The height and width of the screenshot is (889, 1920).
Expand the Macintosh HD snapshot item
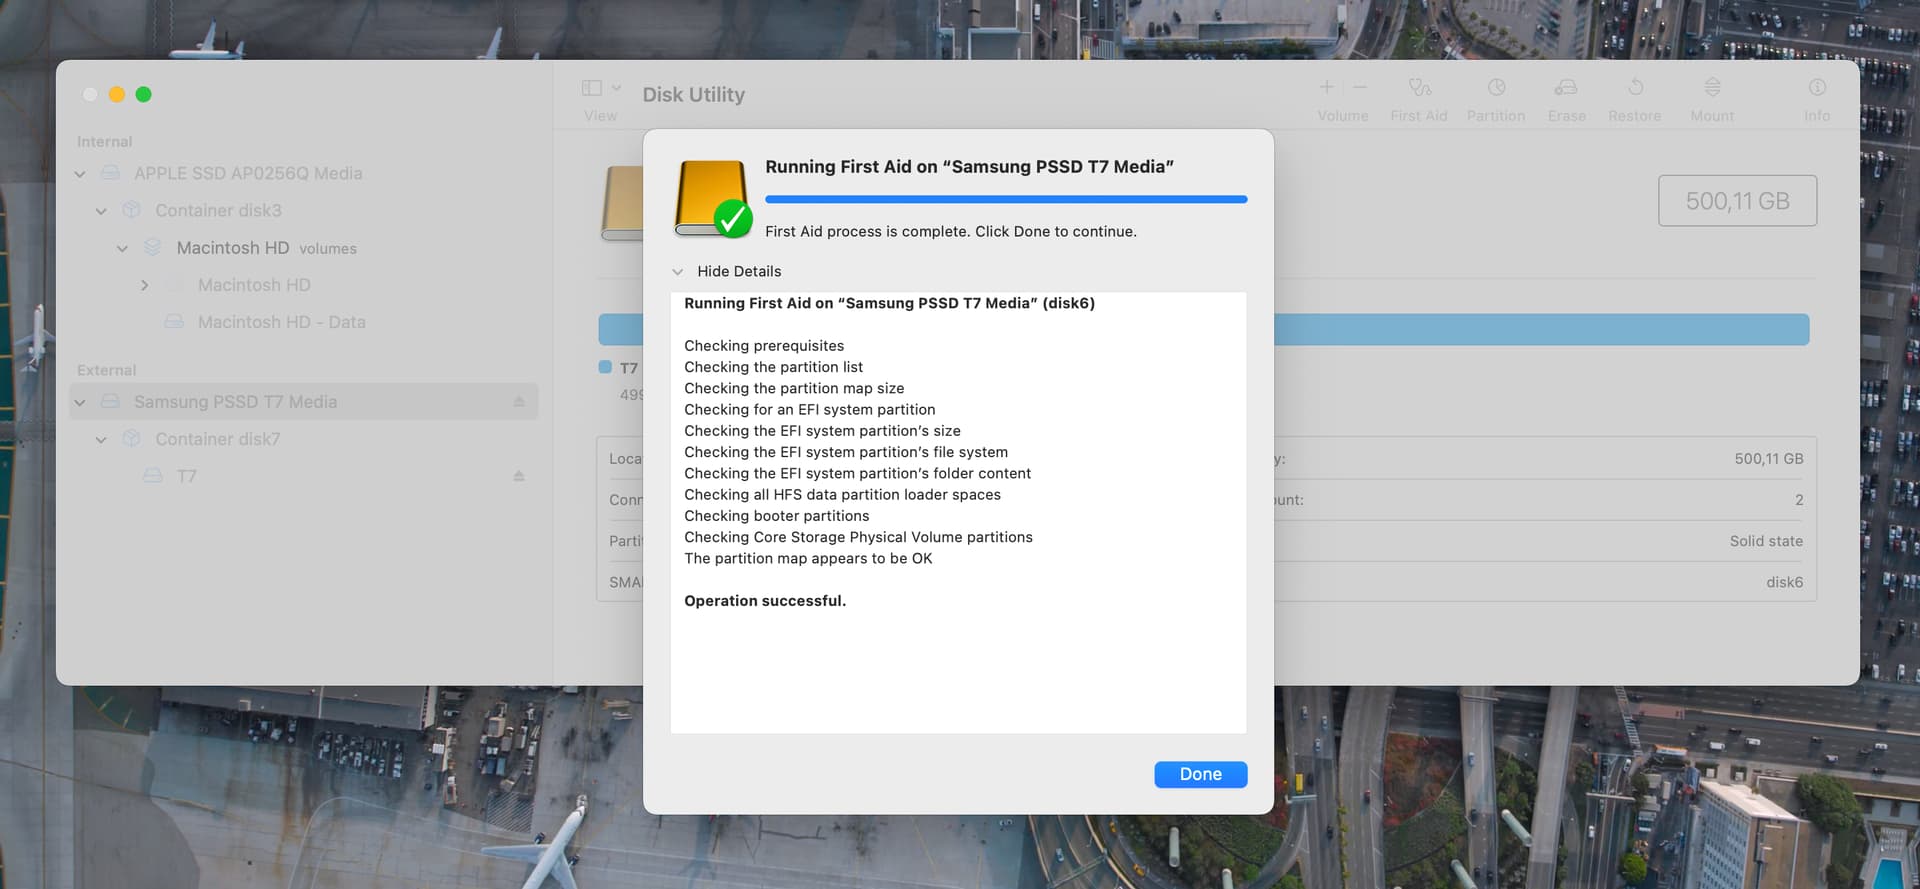tap(145, 286)
